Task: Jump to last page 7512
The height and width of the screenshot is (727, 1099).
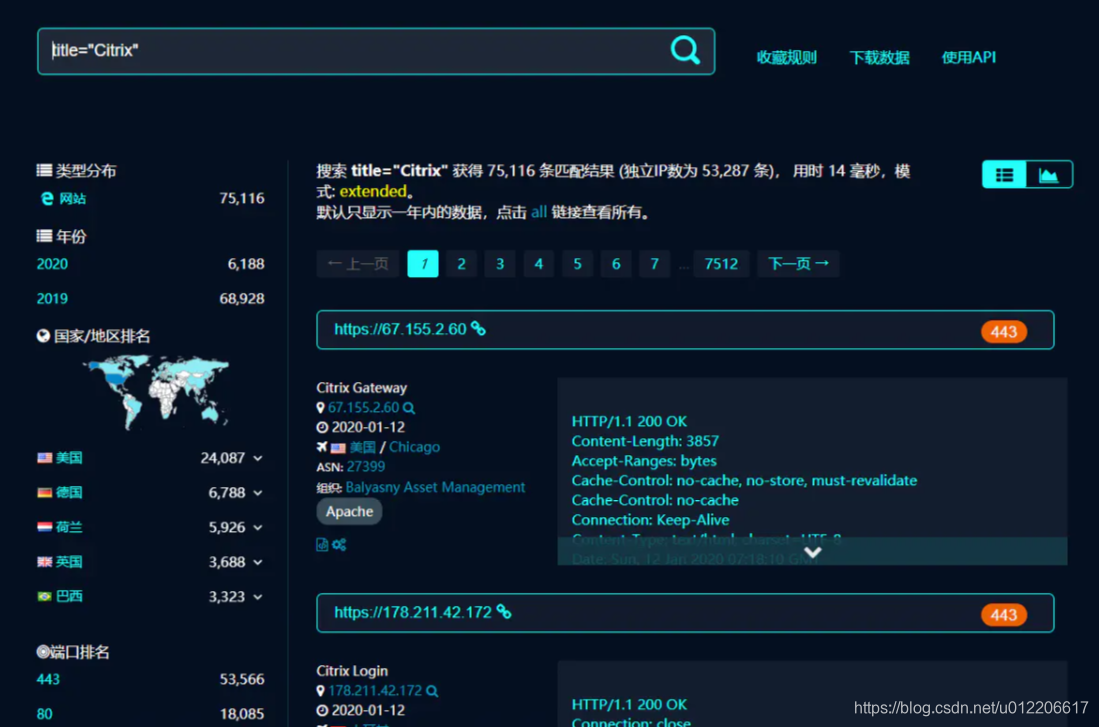Action: (x=720, y=264)
